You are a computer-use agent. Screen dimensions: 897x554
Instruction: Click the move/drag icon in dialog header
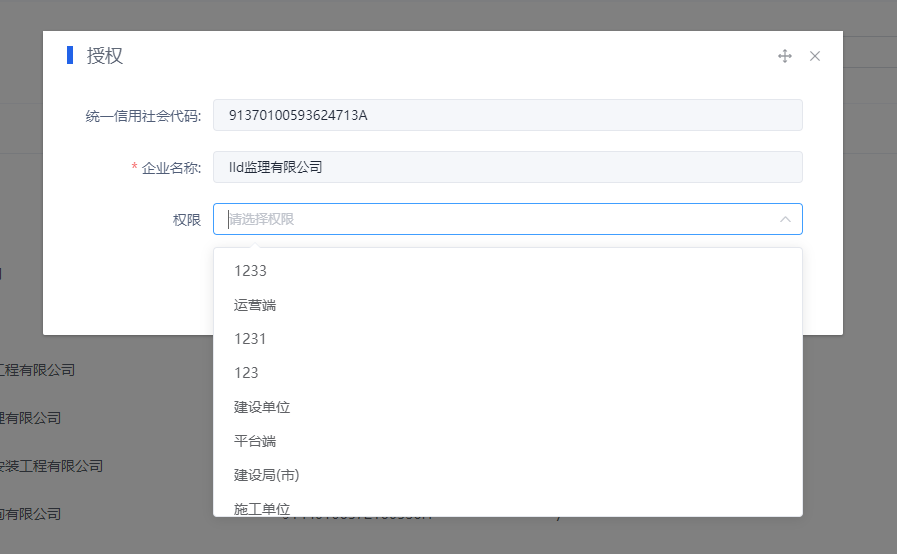(785, 56)
